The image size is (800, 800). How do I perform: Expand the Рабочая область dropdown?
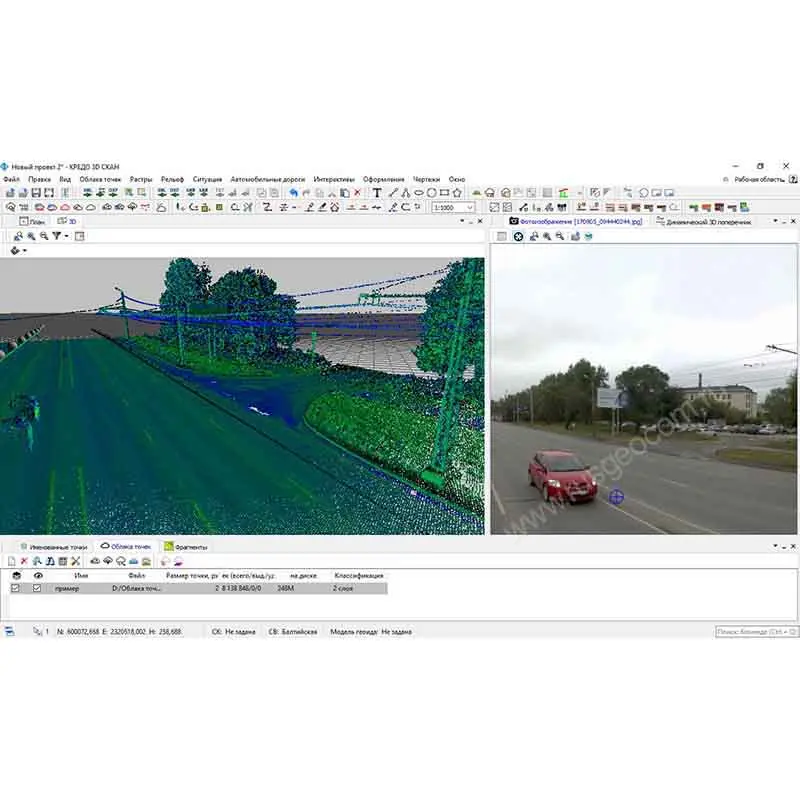[793, 179]
